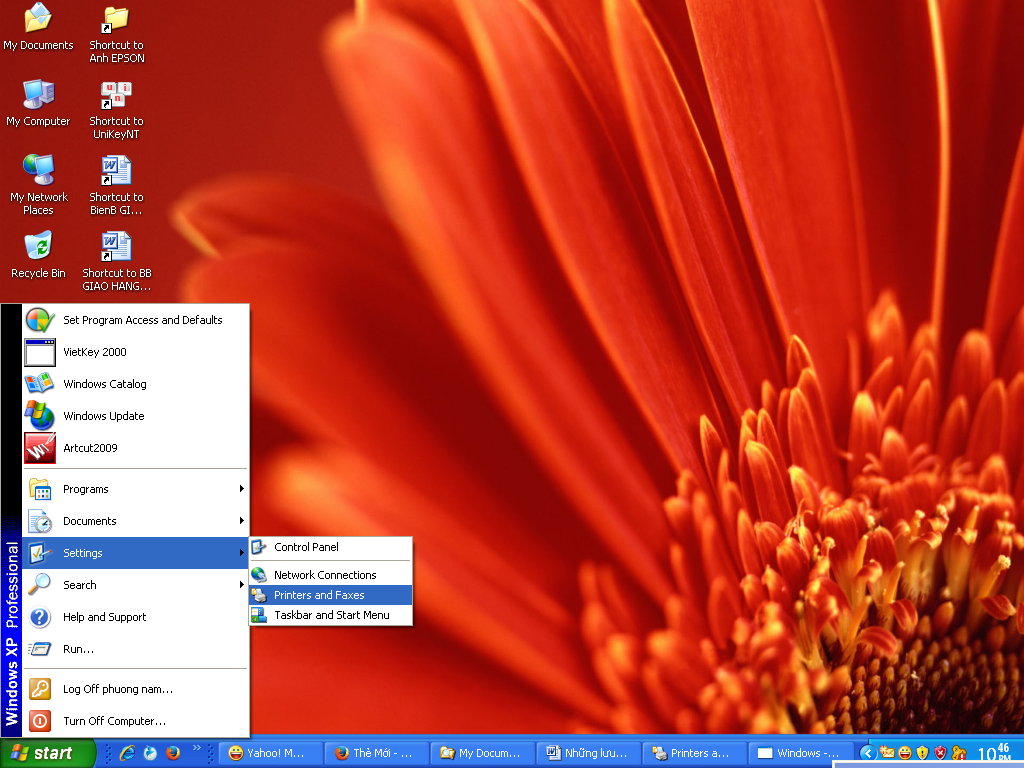Open Control Panel from Settings submenu
Image resolution: width=1024 pixels, height=768 pixels.
tap(331, 547)
